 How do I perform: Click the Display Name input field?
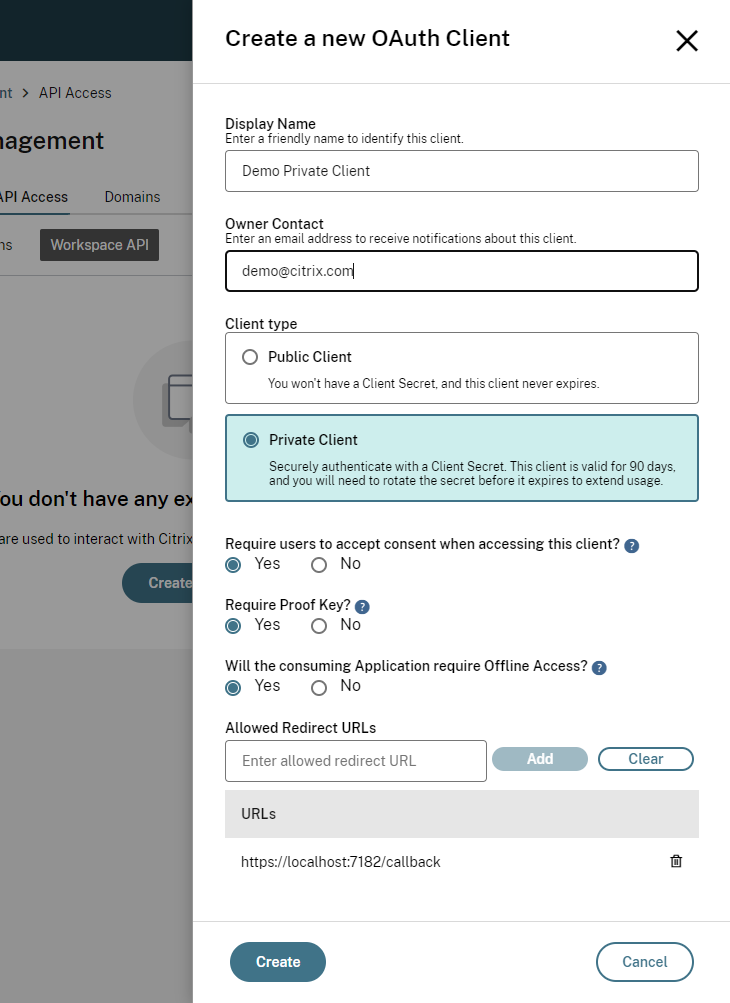461,171
